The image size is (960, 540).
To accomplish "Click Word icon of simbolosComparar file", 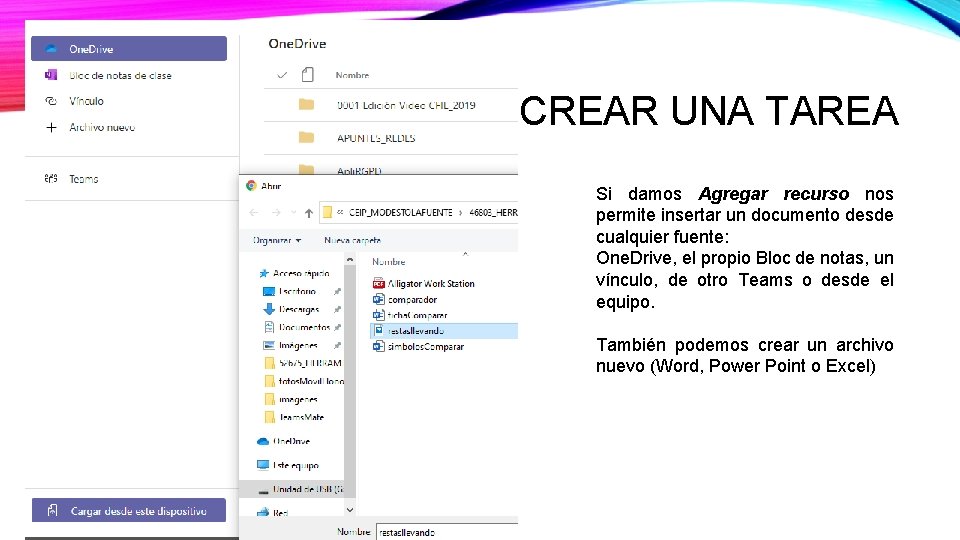I will click(x=378, y=347).
